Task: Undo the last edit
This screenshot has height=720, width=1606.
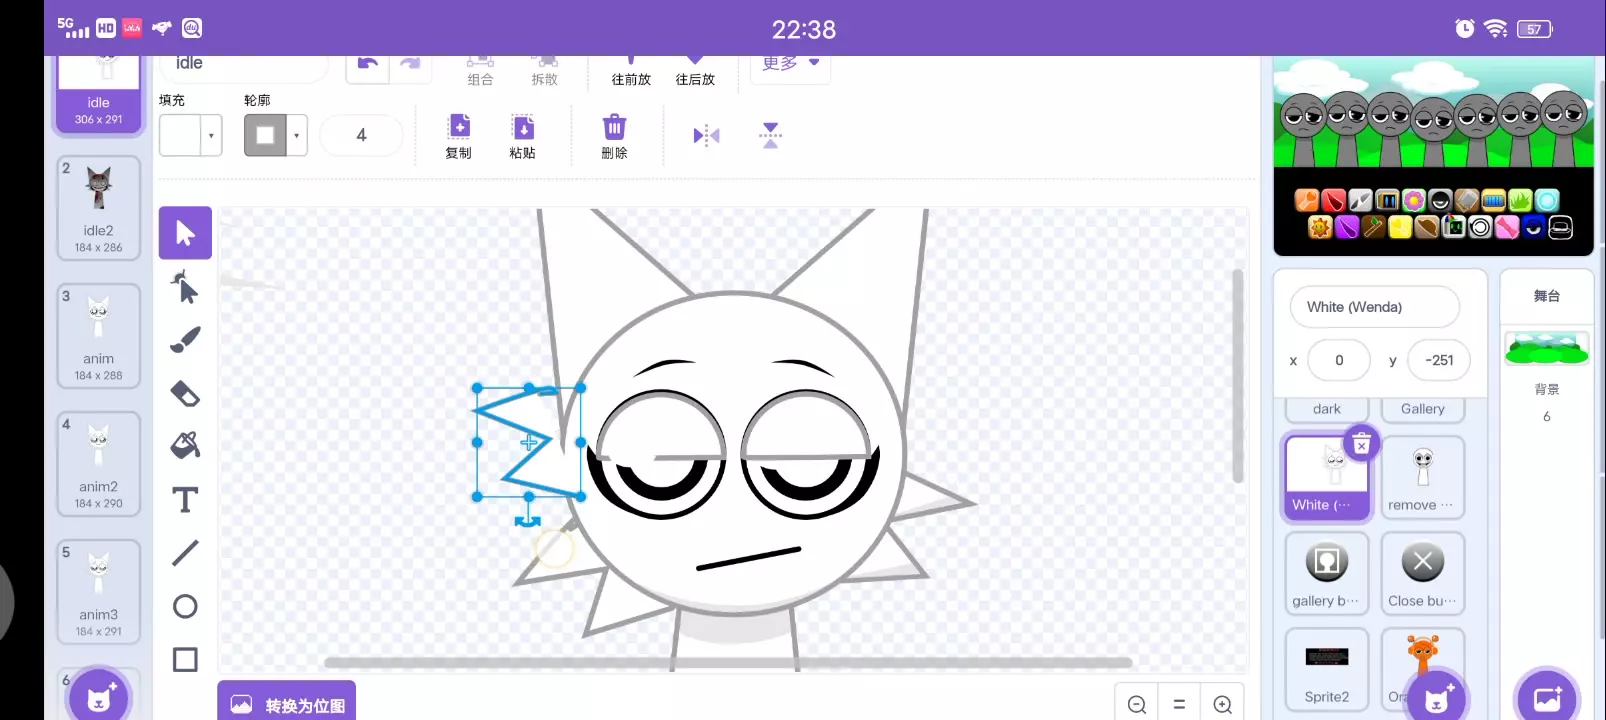Action: coord(368,65)
